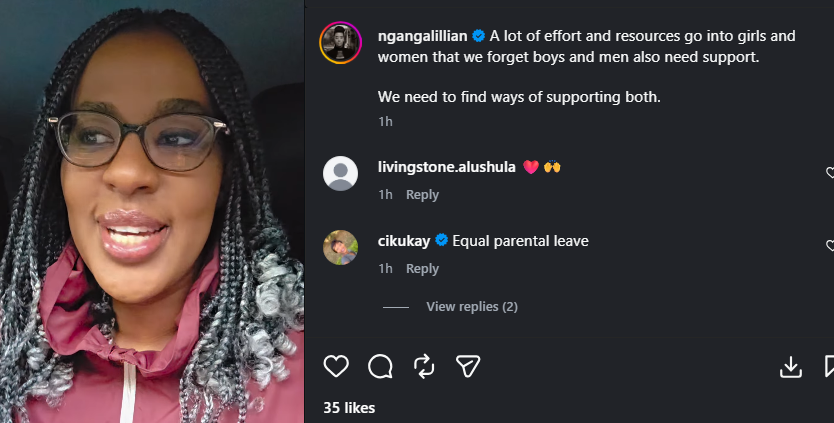Tap the repost arrows icon
The height and width of the screenshot is (423, 834).
click(424, 366)
